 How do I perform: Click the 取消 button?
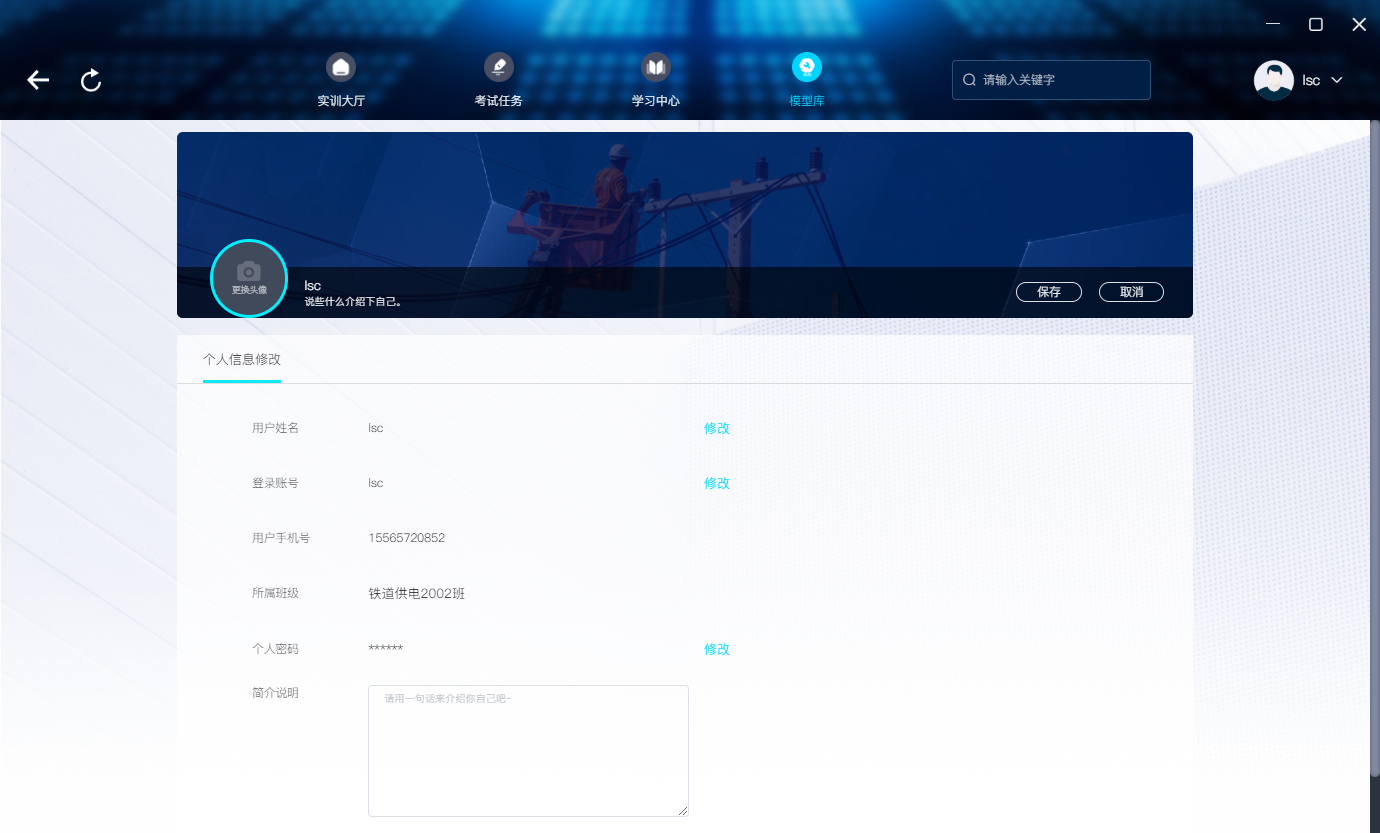point(1131,292)
